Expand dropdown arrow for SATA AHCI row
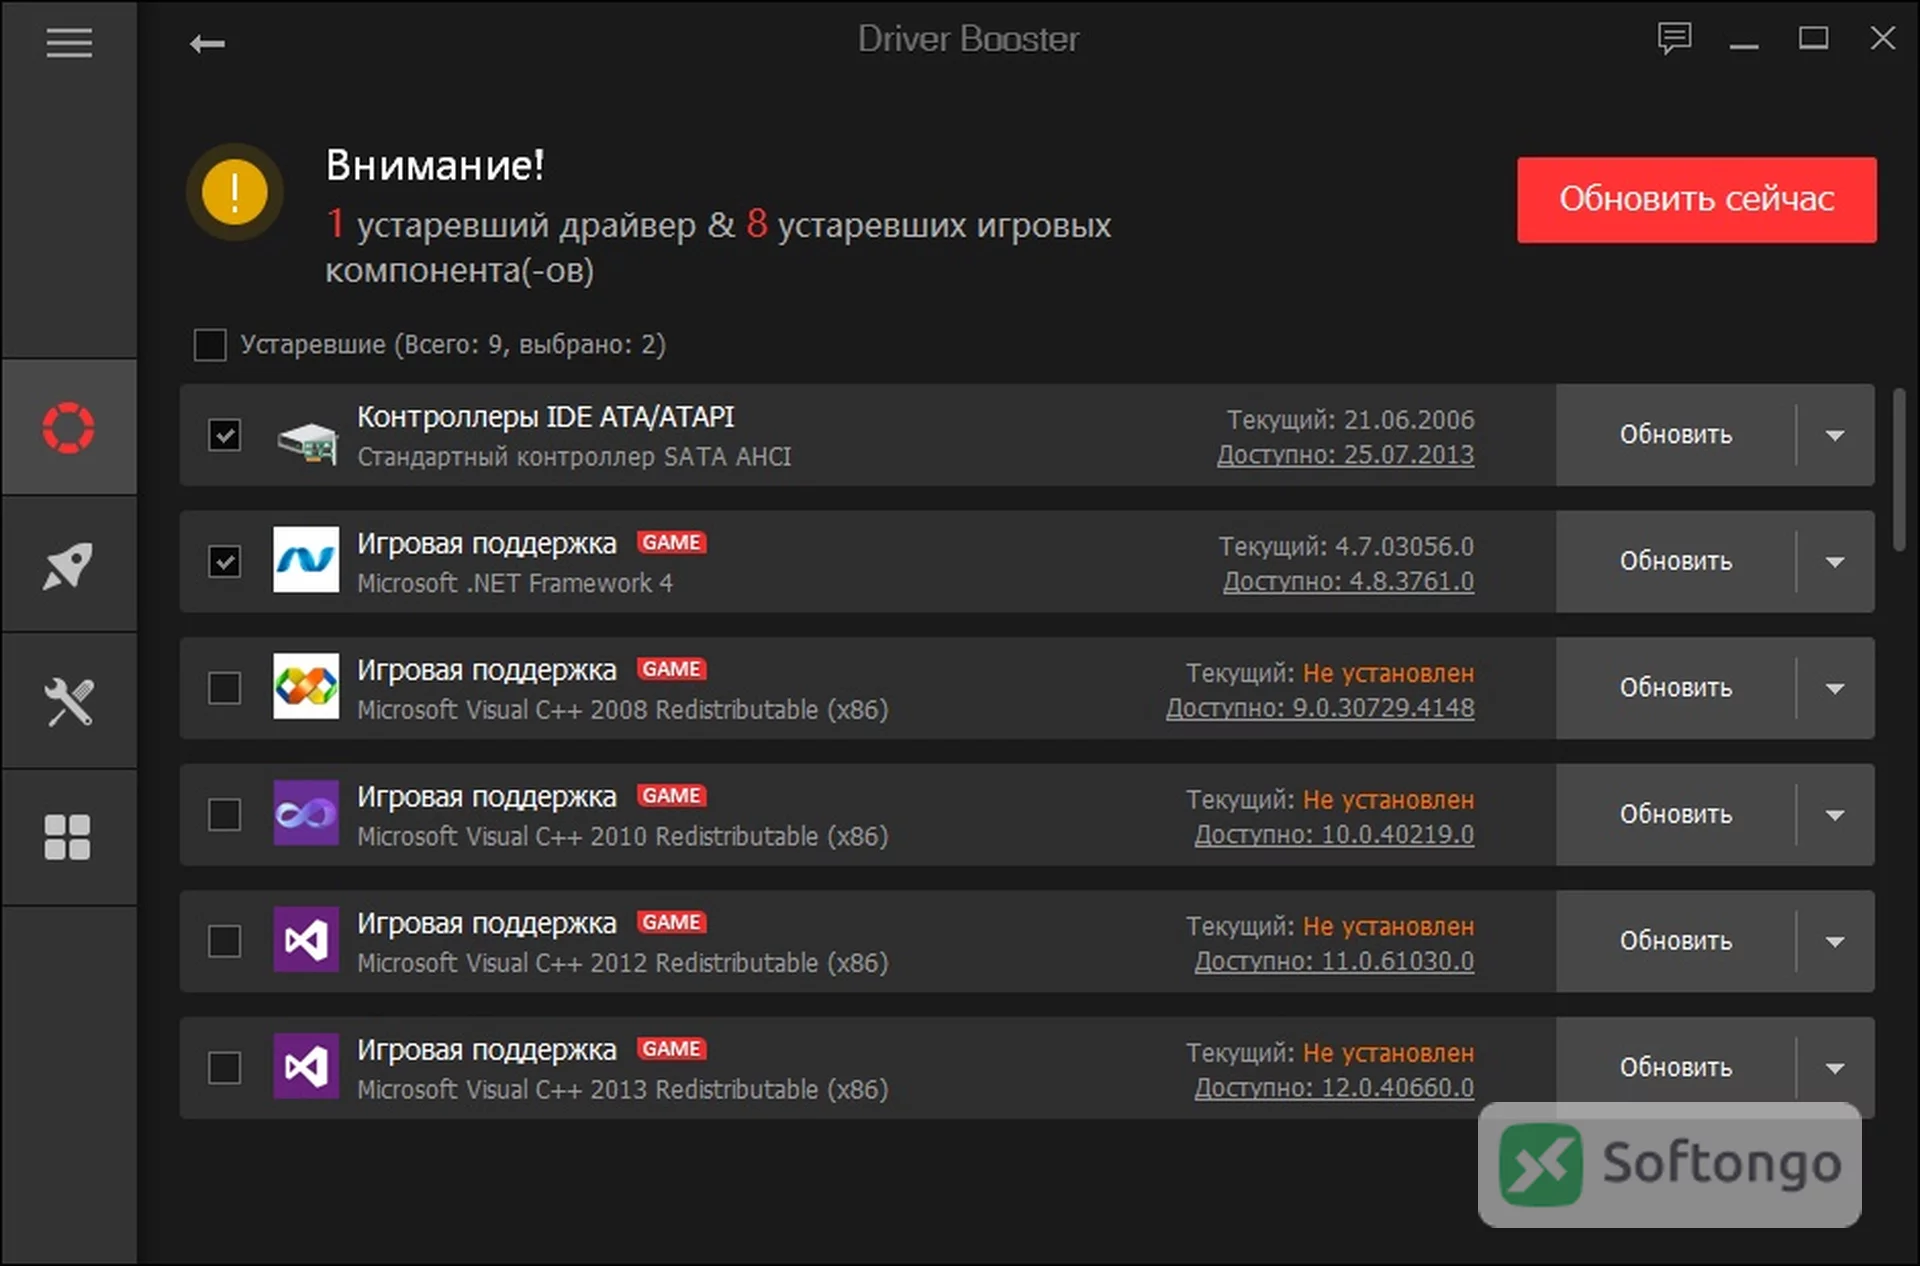The image size is (1920, 1266). [x=1835, y=435]
